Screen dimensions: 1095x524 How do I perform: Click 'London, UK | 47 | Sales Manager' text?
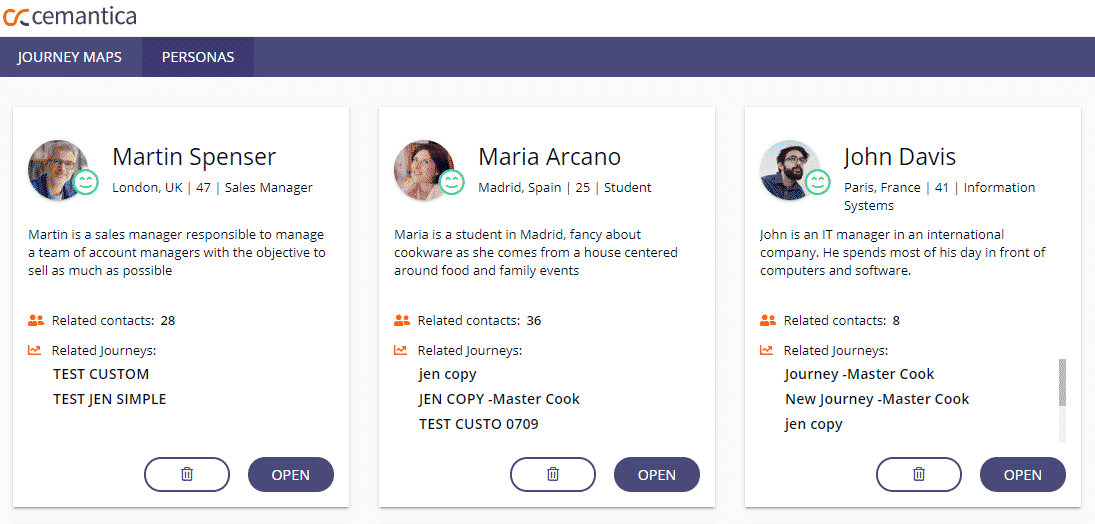(x=212, y=187)
